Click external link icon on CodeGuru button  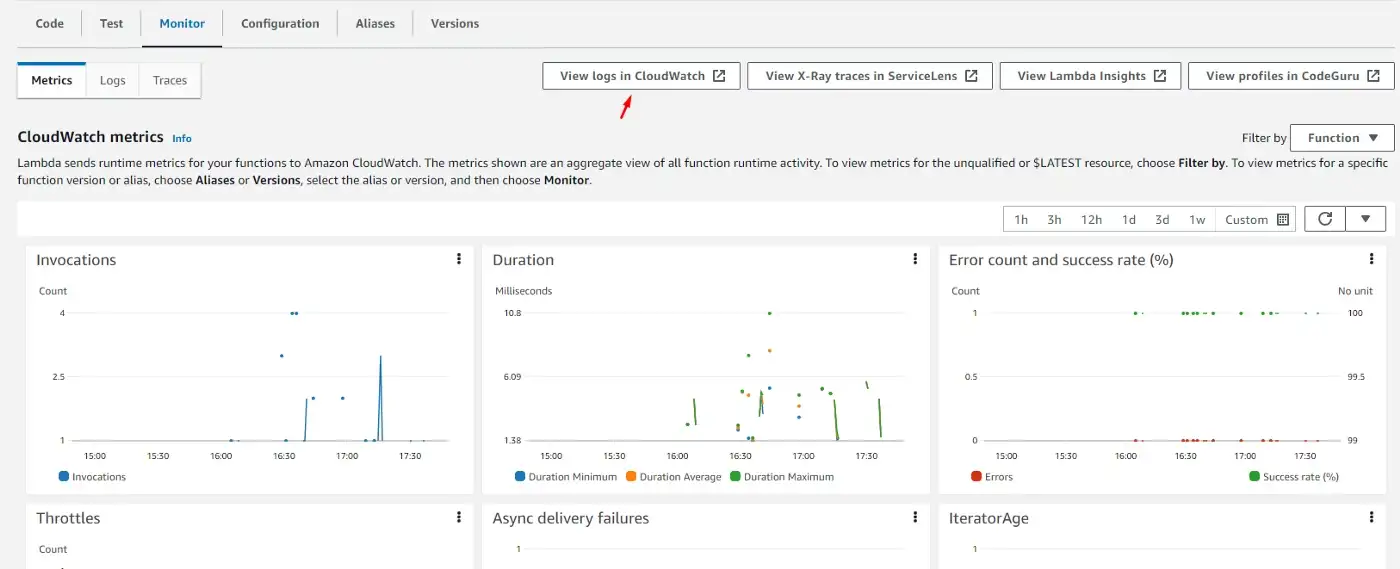[1374, 76]
